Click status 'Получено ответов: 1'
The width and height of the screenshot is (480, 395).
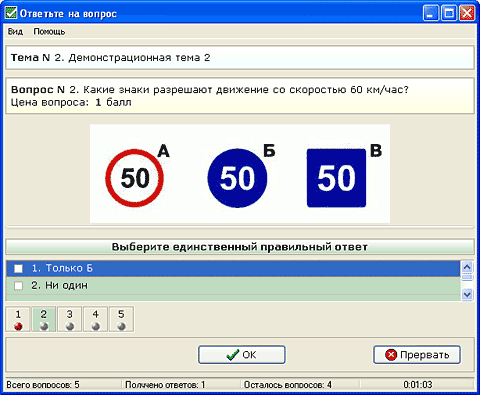click(x=165, y=385)
